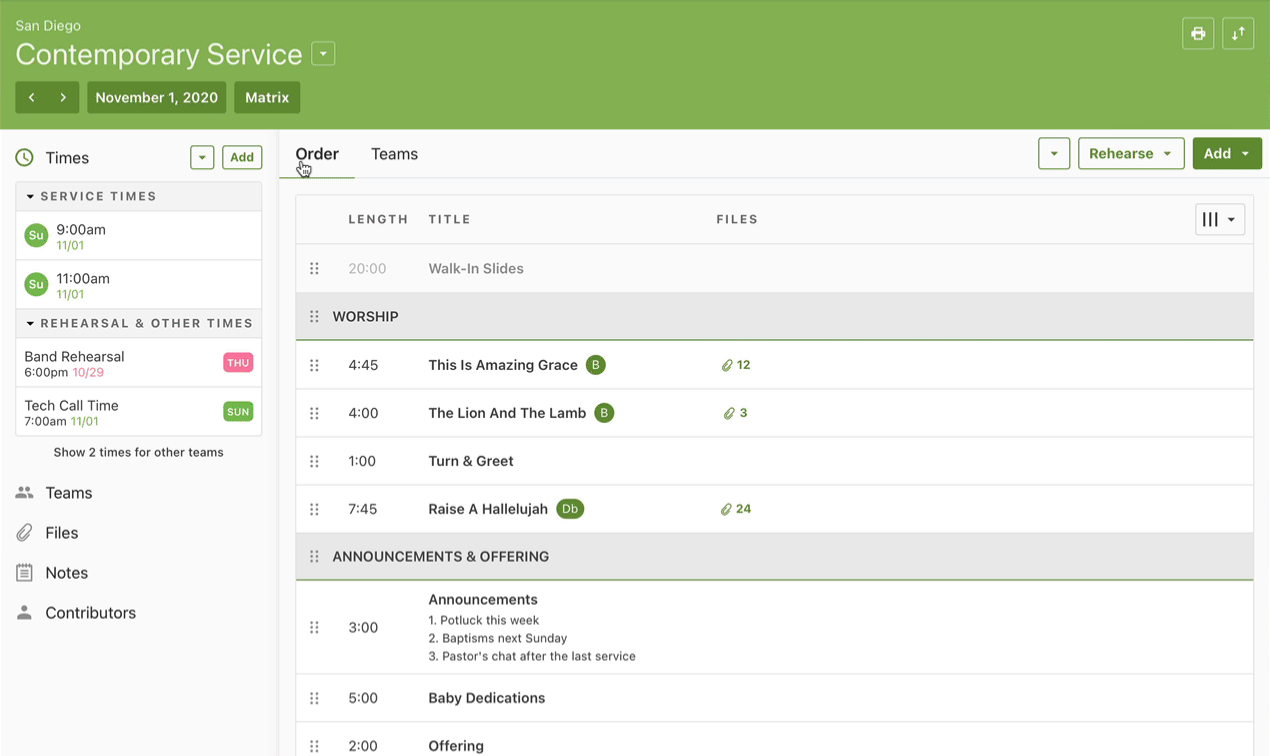Select the Order tab
Image resolution: width=1270 pixels, height=756 pixels.
[x=317, y=154]
